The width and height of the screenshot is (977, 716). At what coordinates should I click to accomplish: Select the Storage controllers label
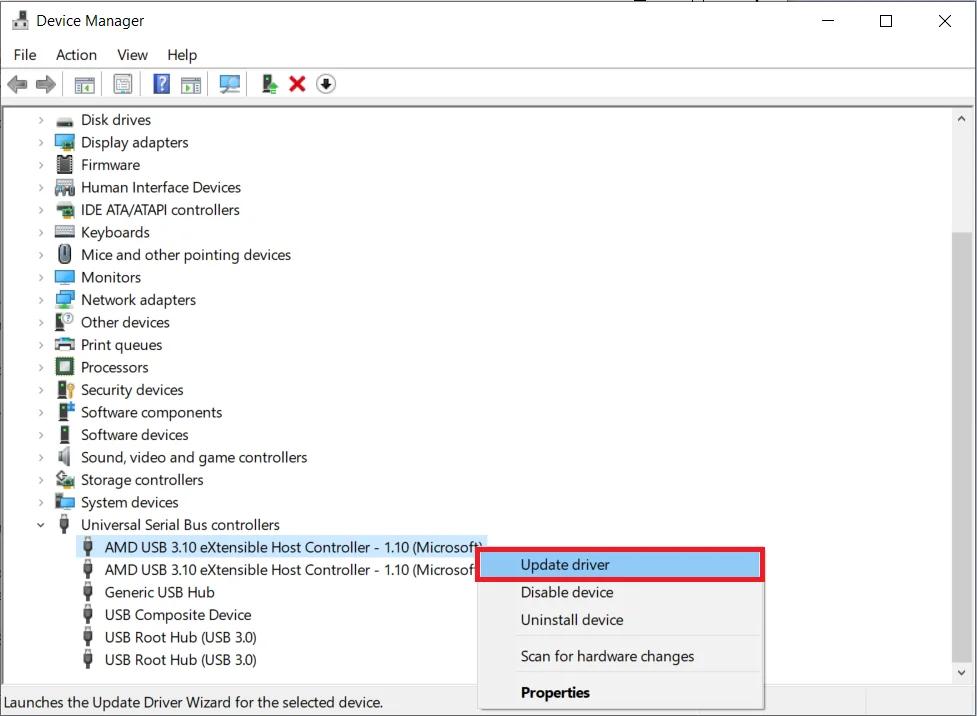pyautogui.click(x=142, y=480)
